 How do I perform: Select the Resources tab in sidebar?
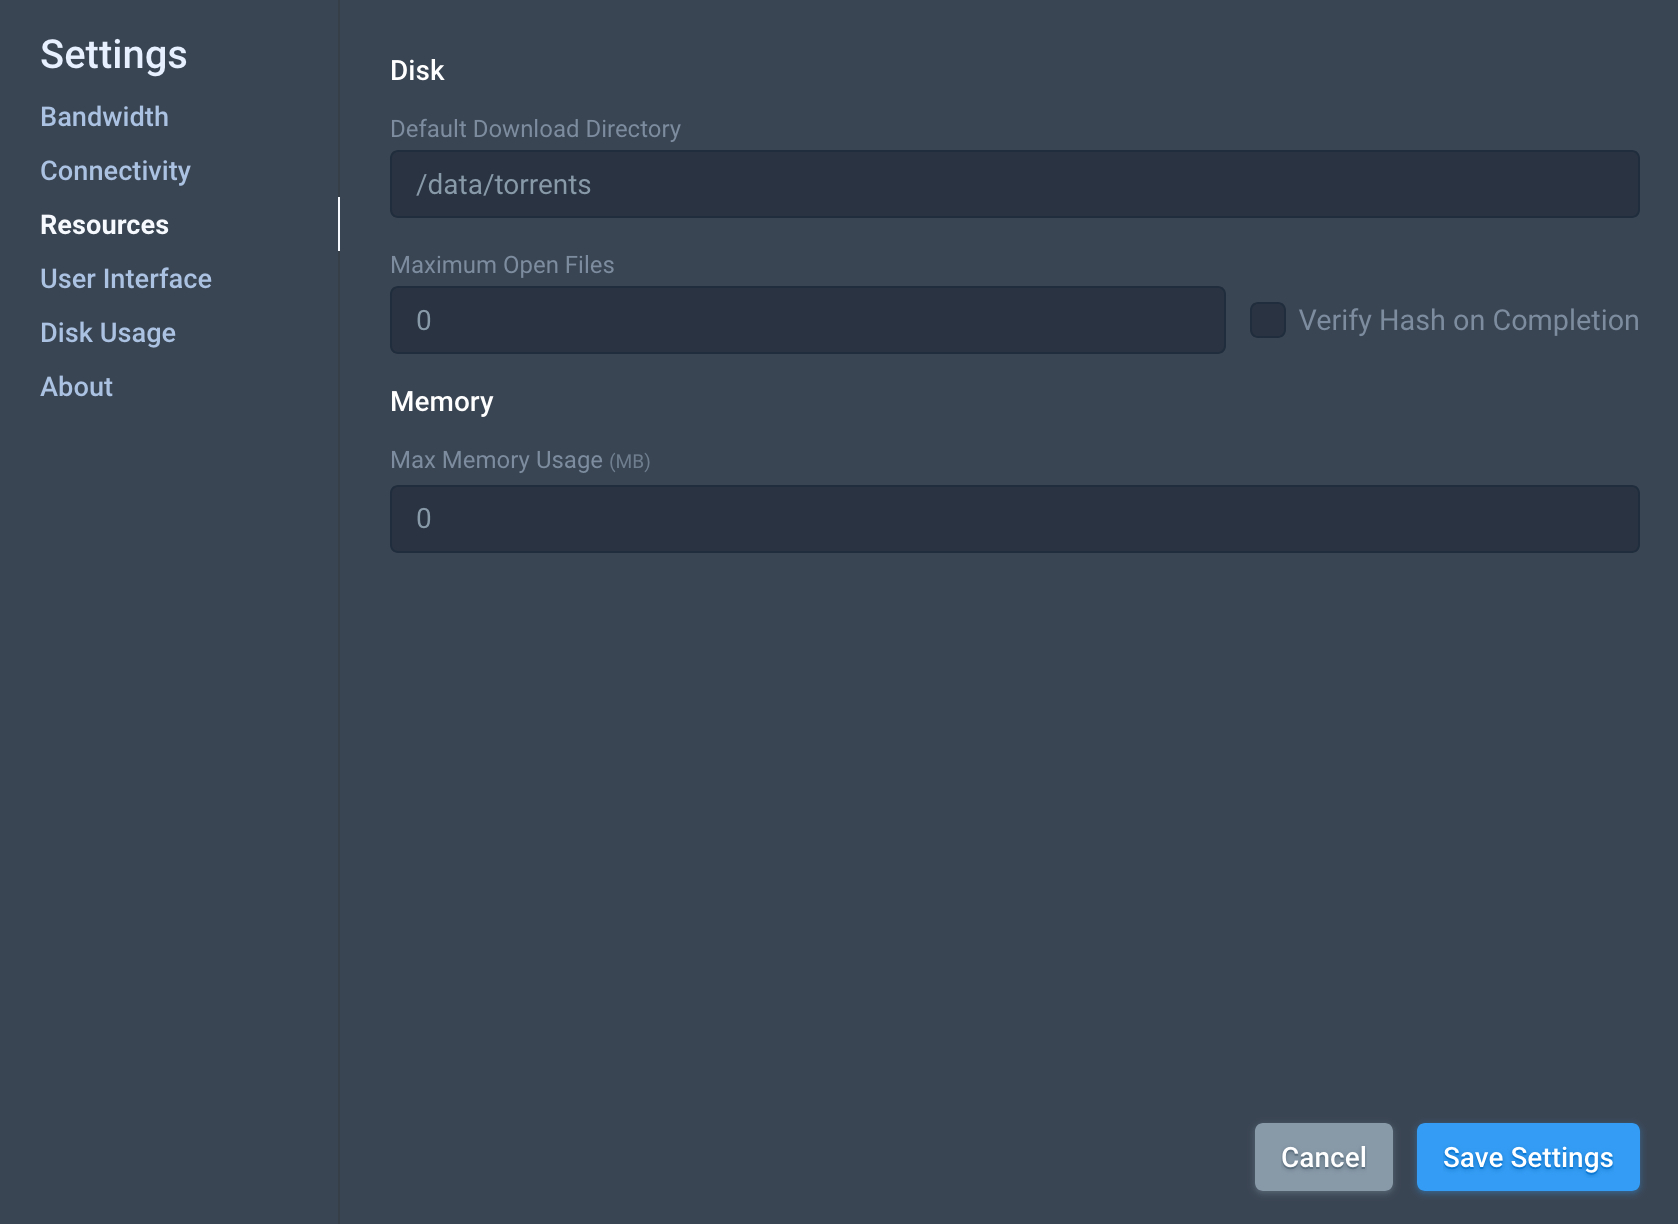click(x=104, y=225)
